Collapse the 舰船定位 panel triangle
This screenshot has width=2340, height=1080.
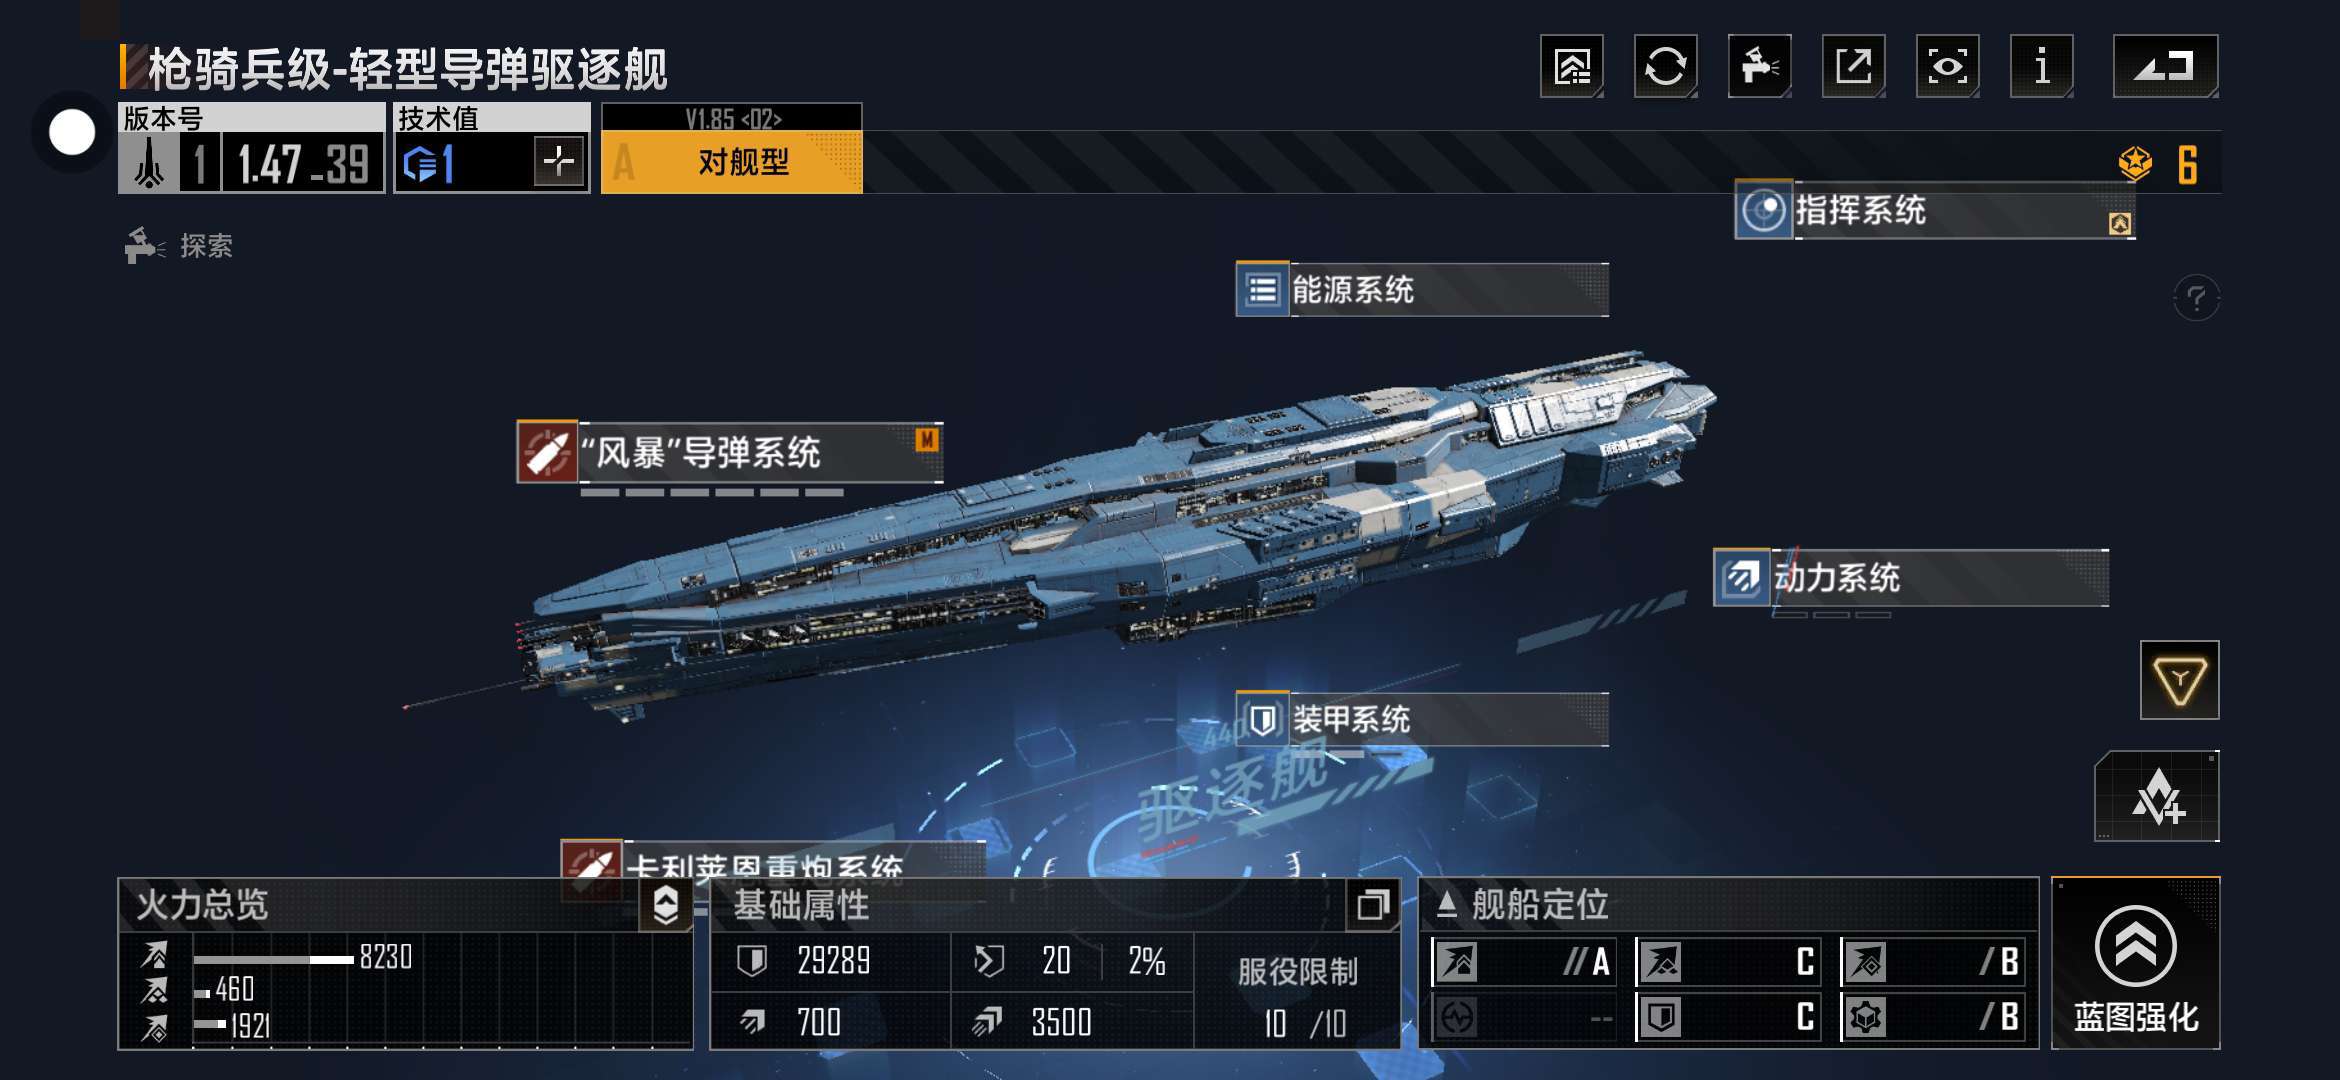pyautogui.click(x=1447, y=905)
